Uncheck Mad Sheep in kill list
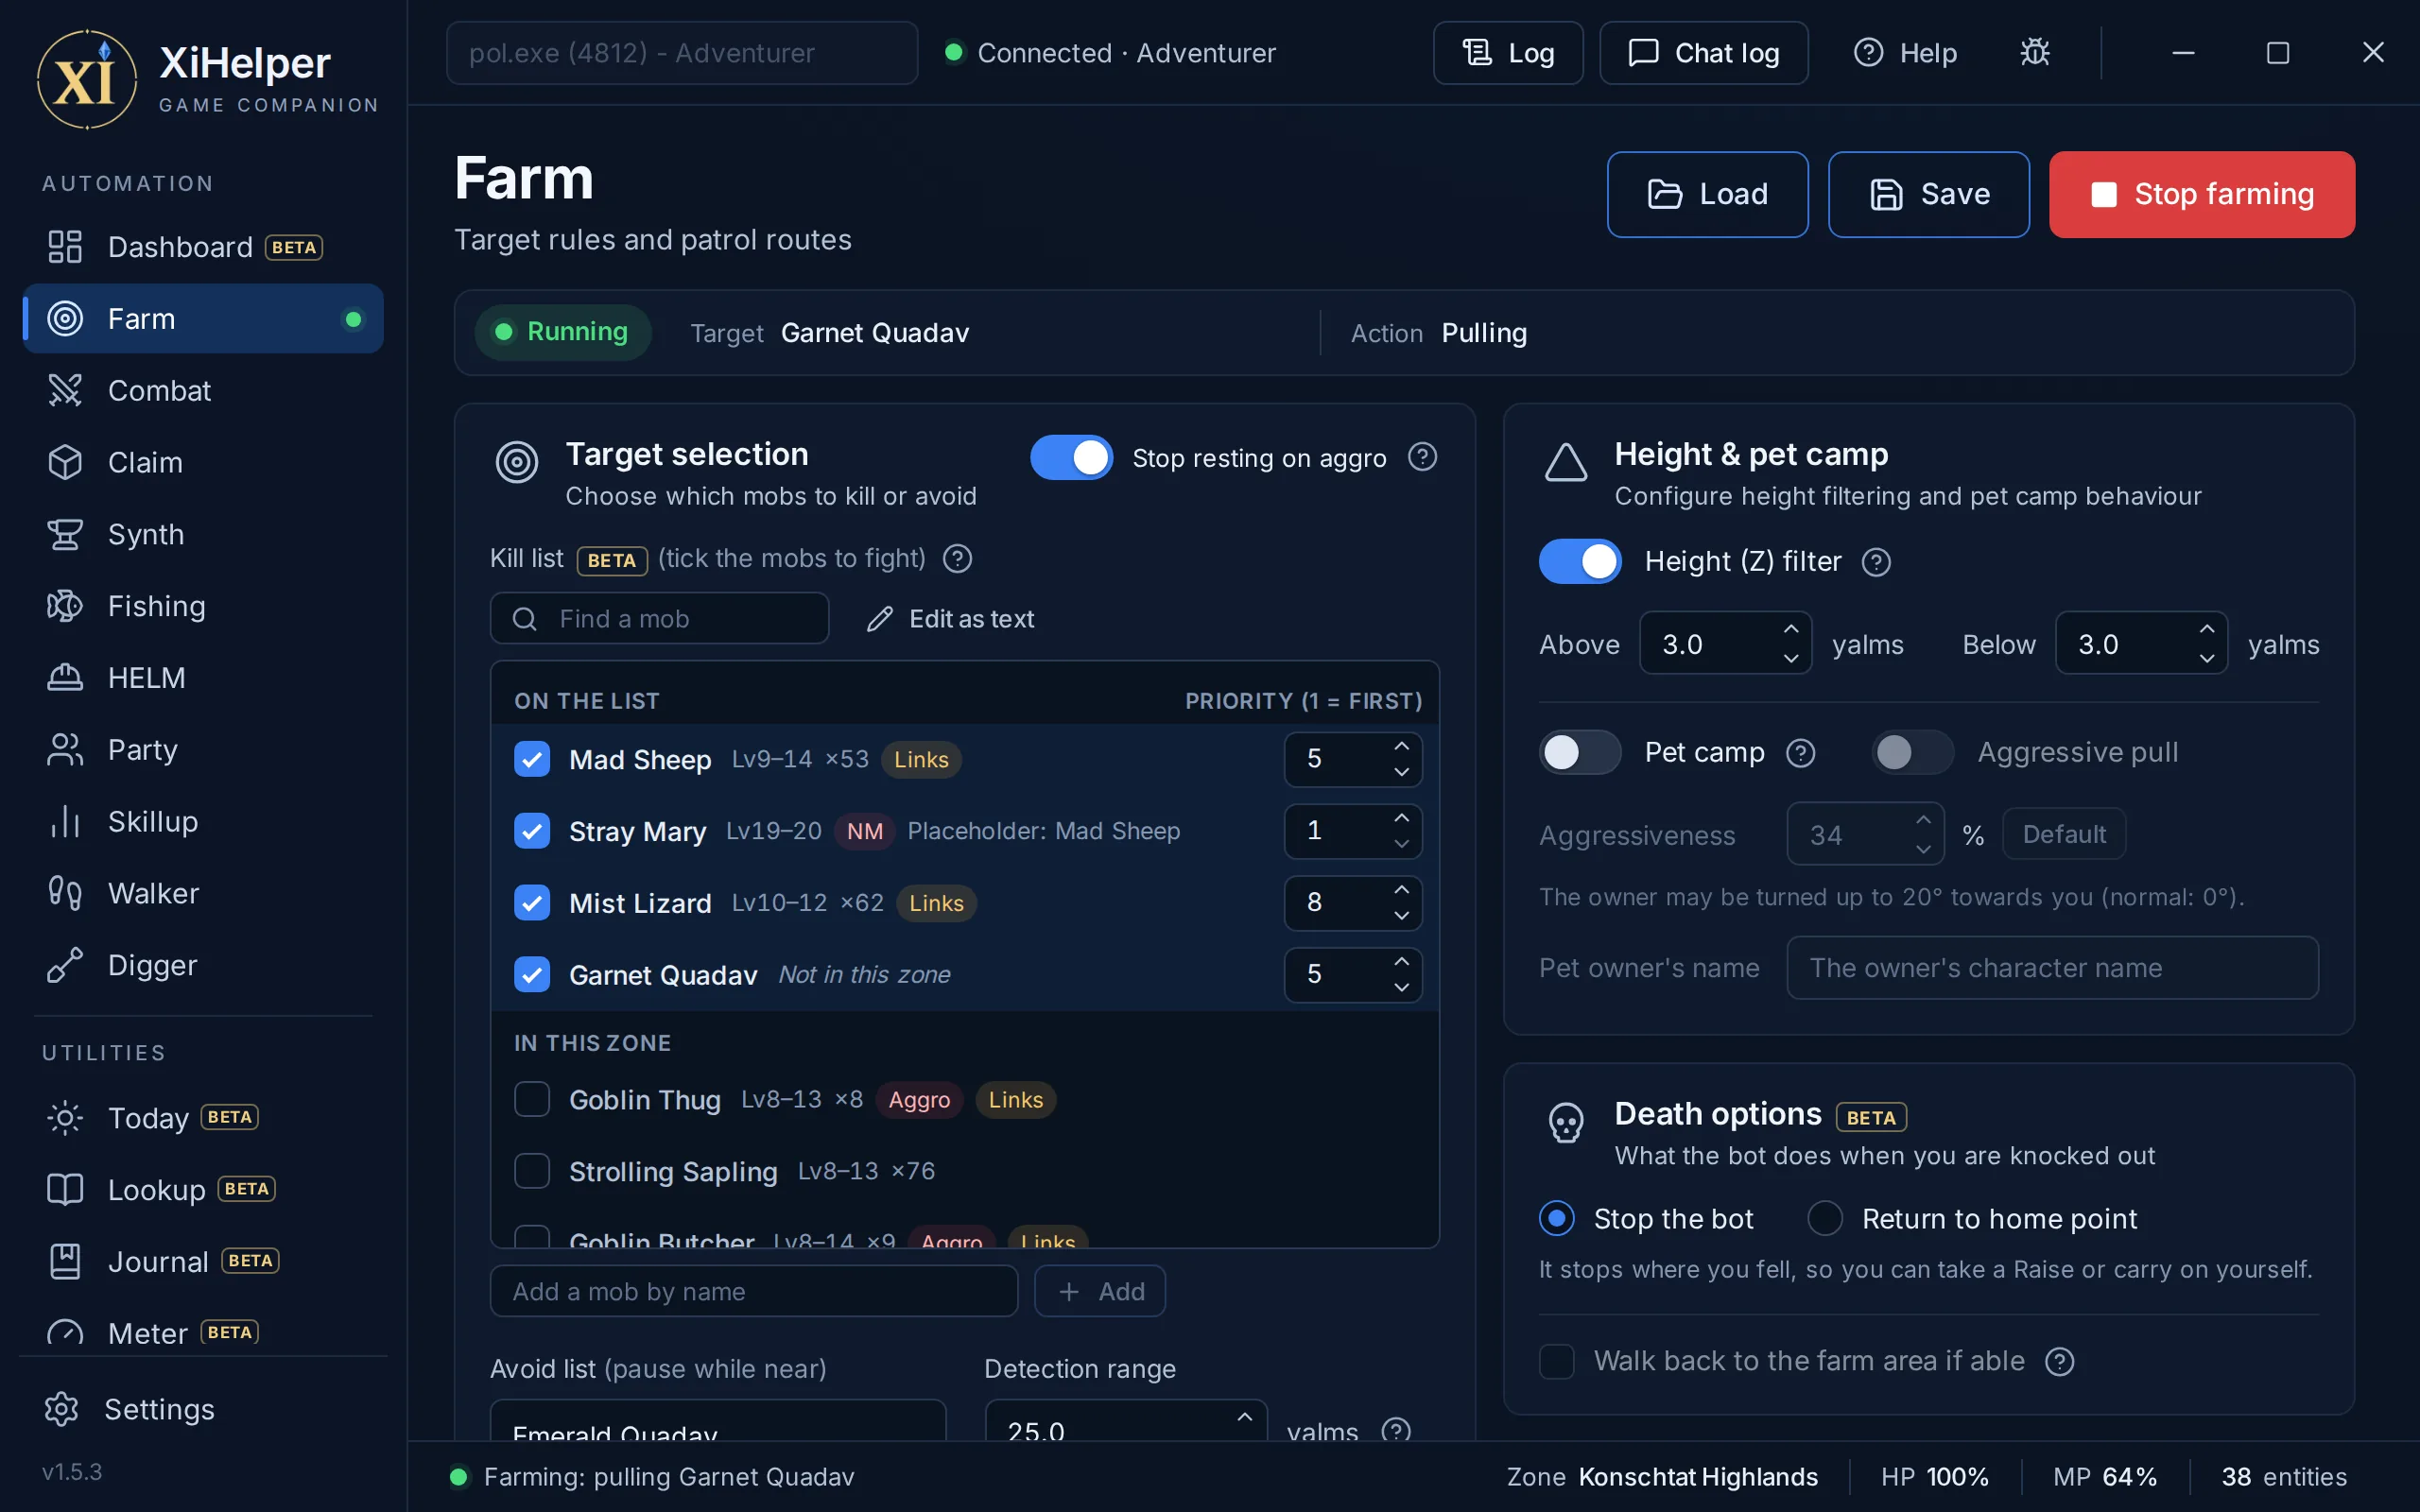The image size is (2420, 1512). pos(532,759)
